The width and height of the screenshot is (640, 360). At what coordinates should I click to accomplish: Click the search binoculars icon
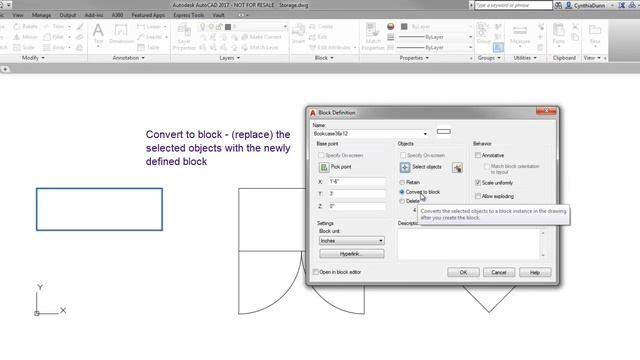click(558, 5)
